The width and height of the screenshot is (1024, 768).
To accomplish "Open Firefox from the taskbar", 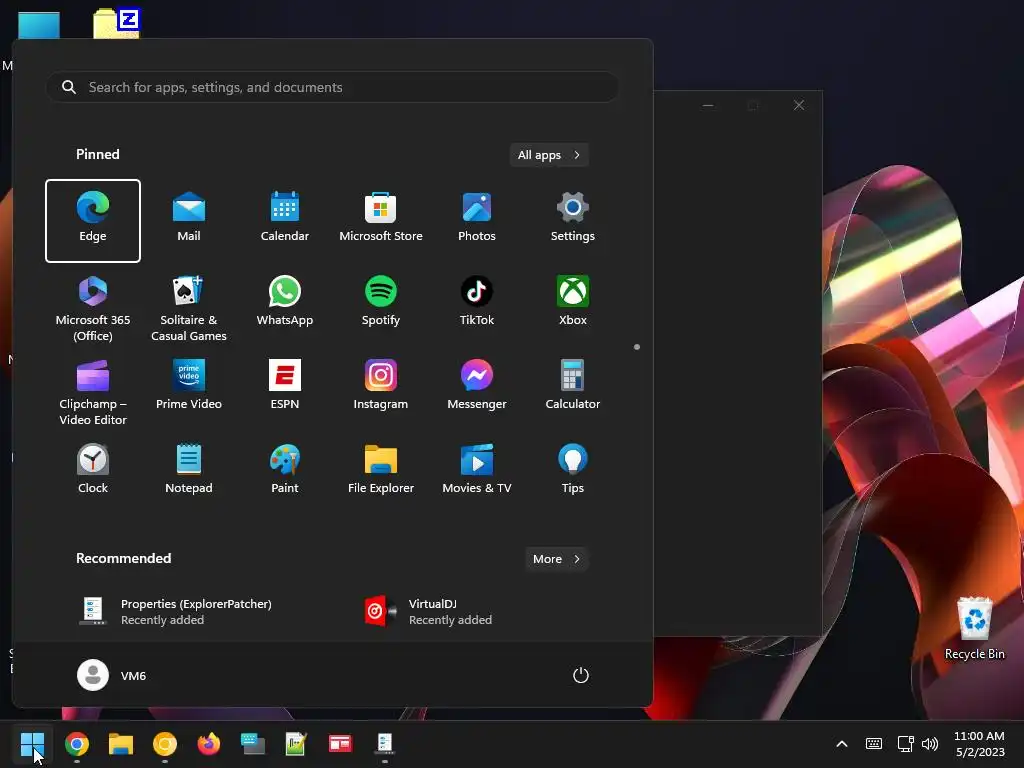I will [209, 744].
